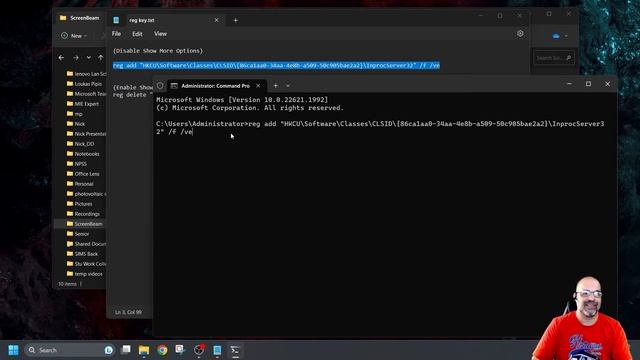
Task: Minimize the Terminal window
Action: coord(569,84)
